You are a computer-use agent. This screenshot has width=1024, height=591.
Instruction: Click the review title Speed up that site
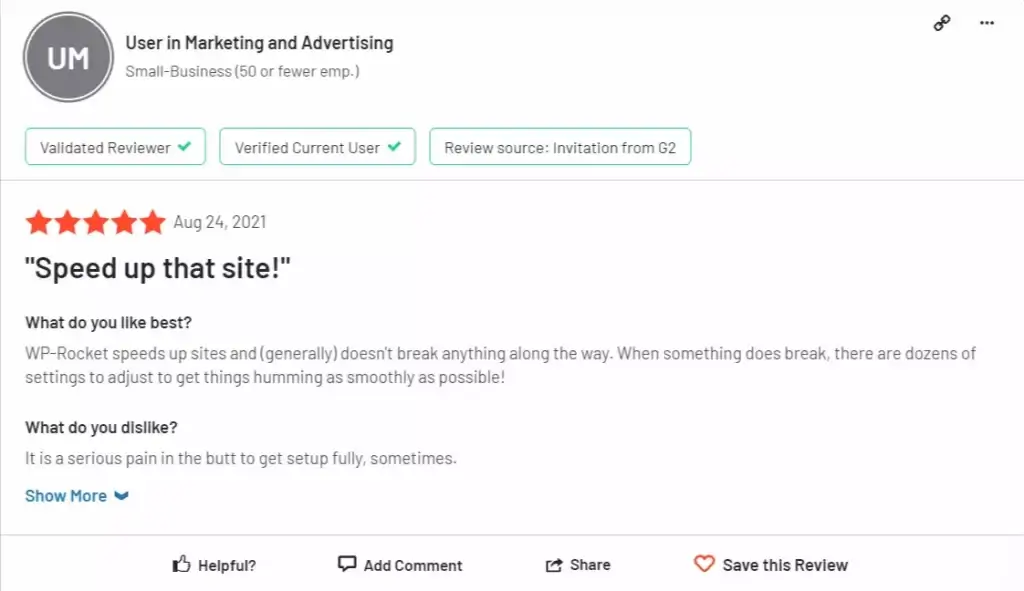point(159,267)
